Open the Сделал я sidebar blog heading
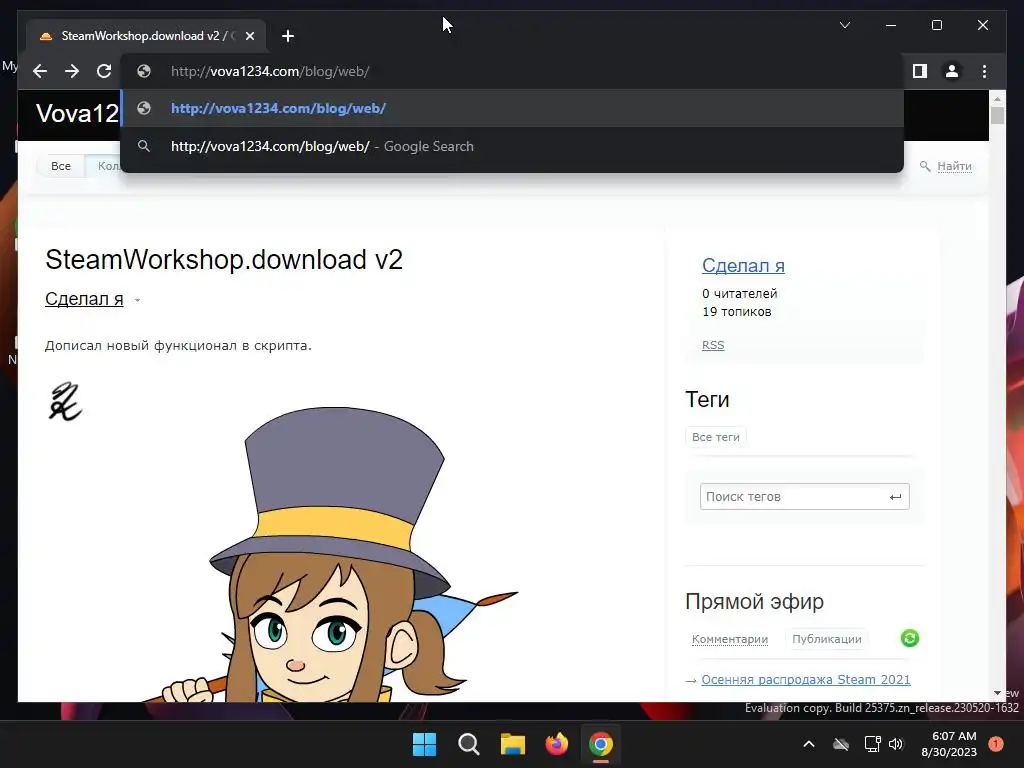 (743, 265)
